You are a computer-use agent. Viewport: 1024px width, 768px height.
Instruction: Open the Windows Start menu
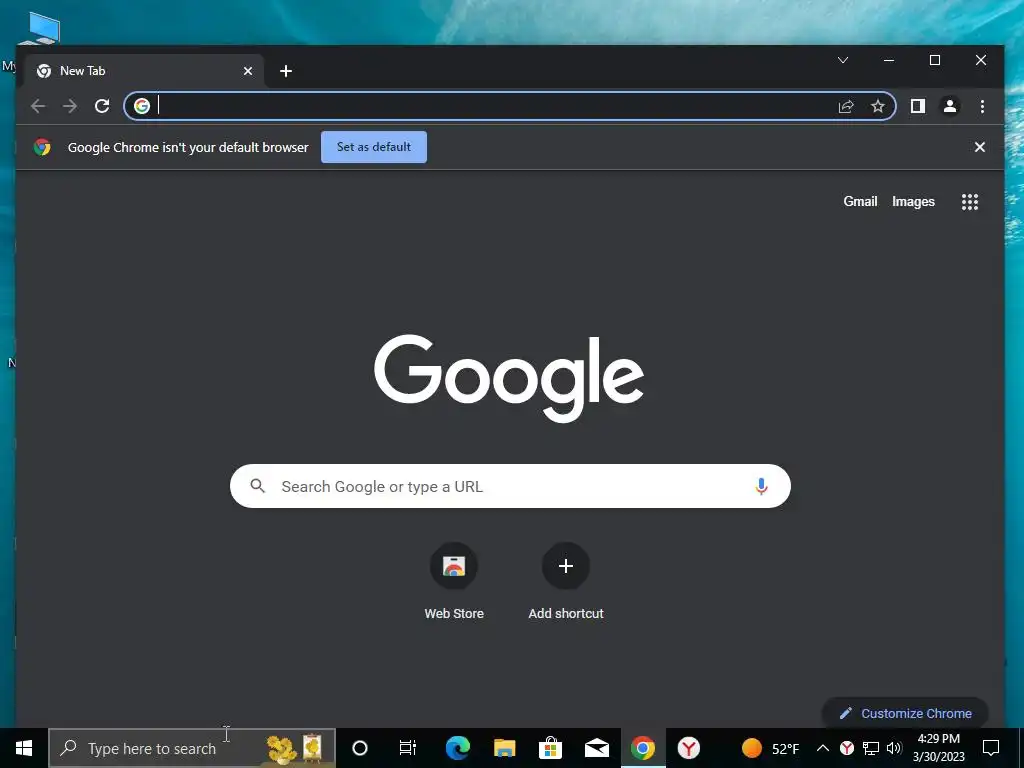24,748
